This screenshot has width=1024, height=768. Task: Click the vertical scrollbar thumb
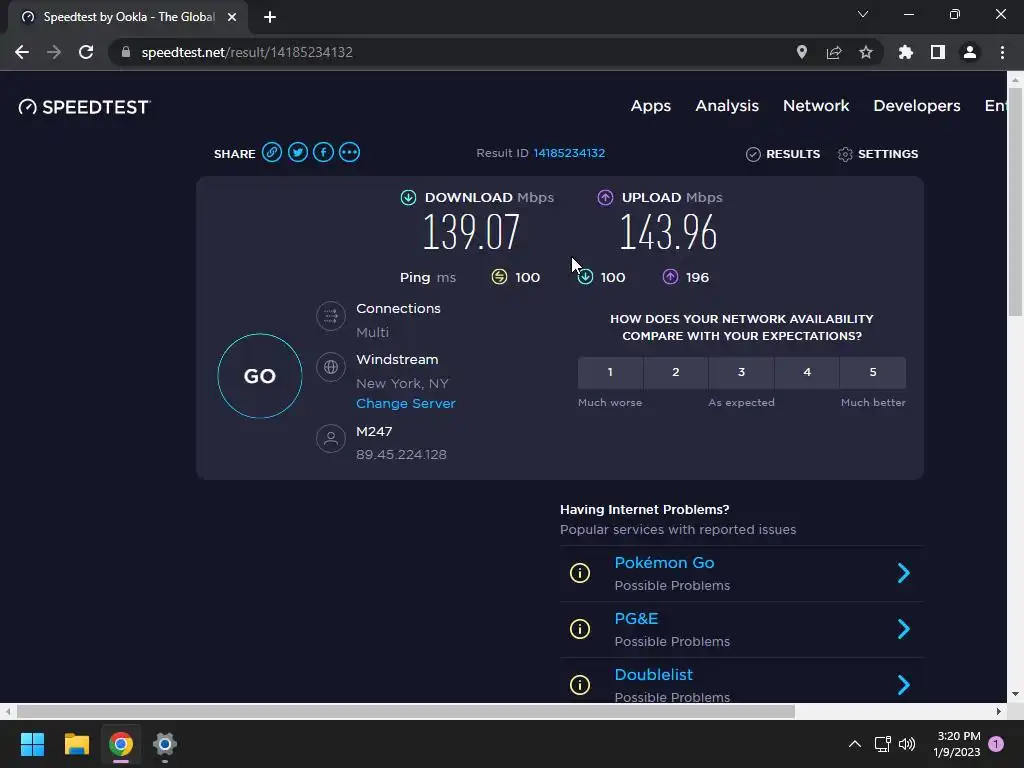tap(1014, 200)
